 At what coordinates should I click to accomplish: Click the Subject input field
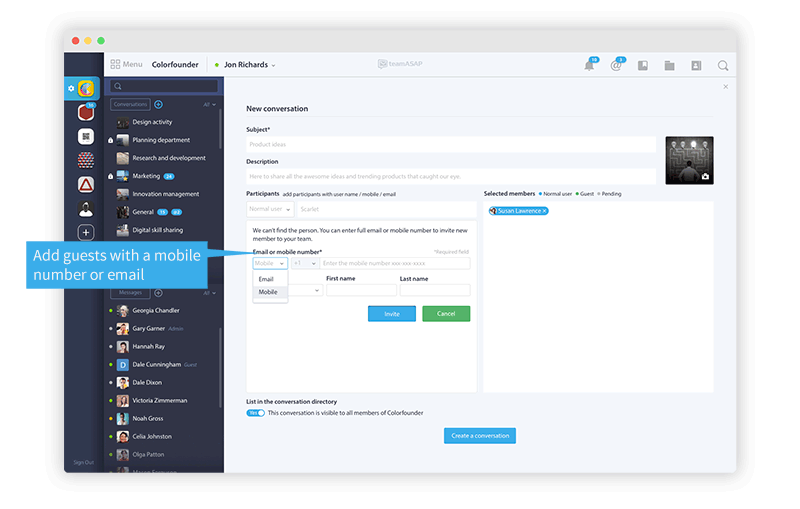tap(451, 144)
